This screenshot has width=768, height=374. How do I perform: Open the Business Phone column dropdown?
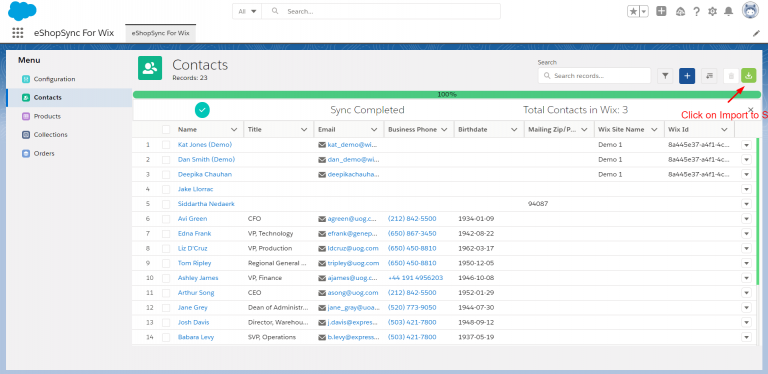(444, 130)
